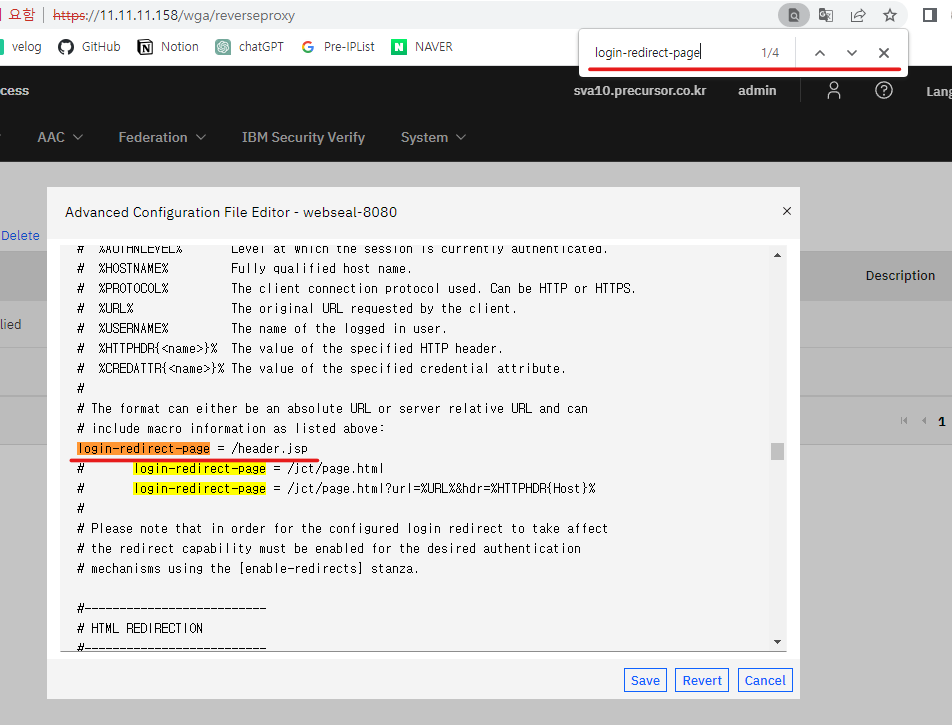Expand the System menu
952x725 pixels.
click(433, 137)
